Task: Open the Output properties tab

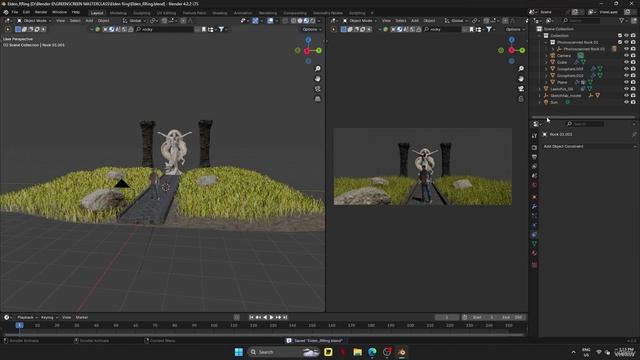Action: click(534, 157)
